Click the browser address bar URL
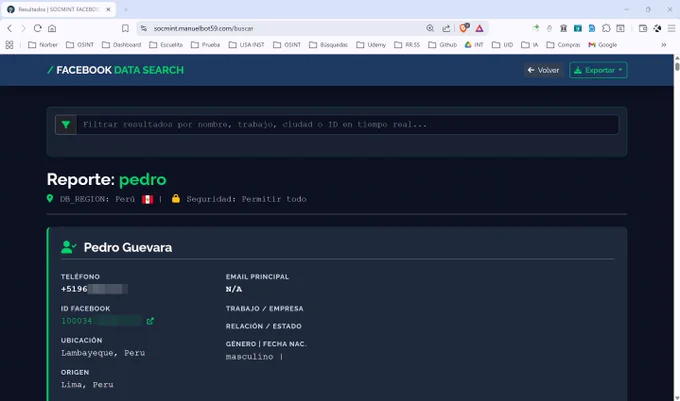The width and height of the screenshot is (680, 401). (x=203, y=28)
